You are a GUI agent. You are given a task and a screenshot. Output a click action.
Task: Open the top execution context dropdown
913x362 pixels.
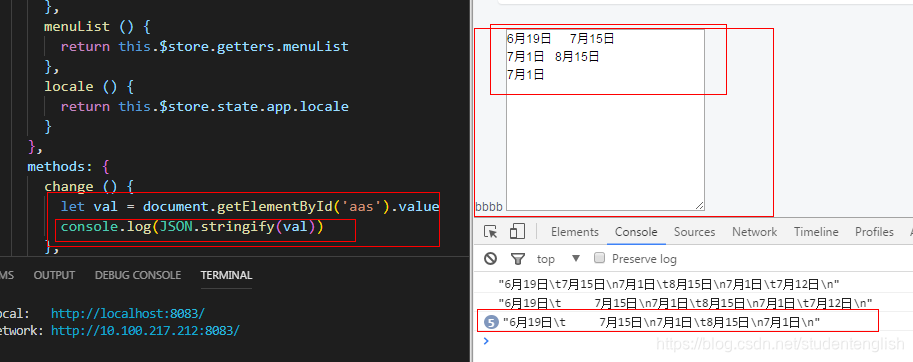tap(559, 258)
